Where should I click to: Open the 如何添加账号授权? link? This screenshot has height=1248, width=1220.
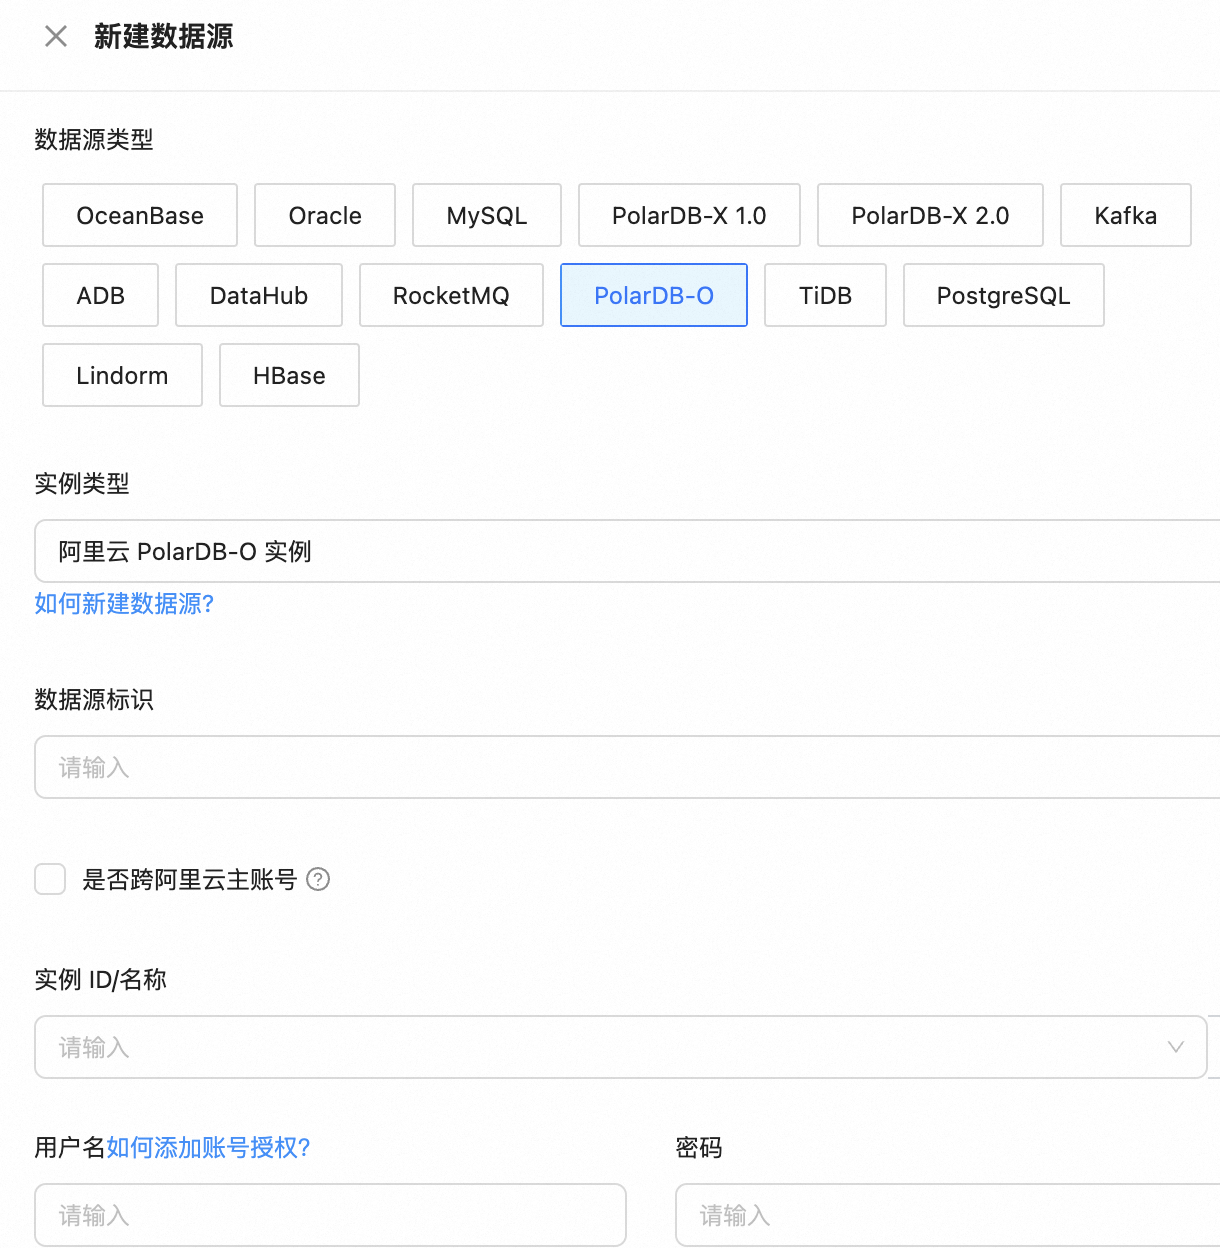(x=208, y=1147)
